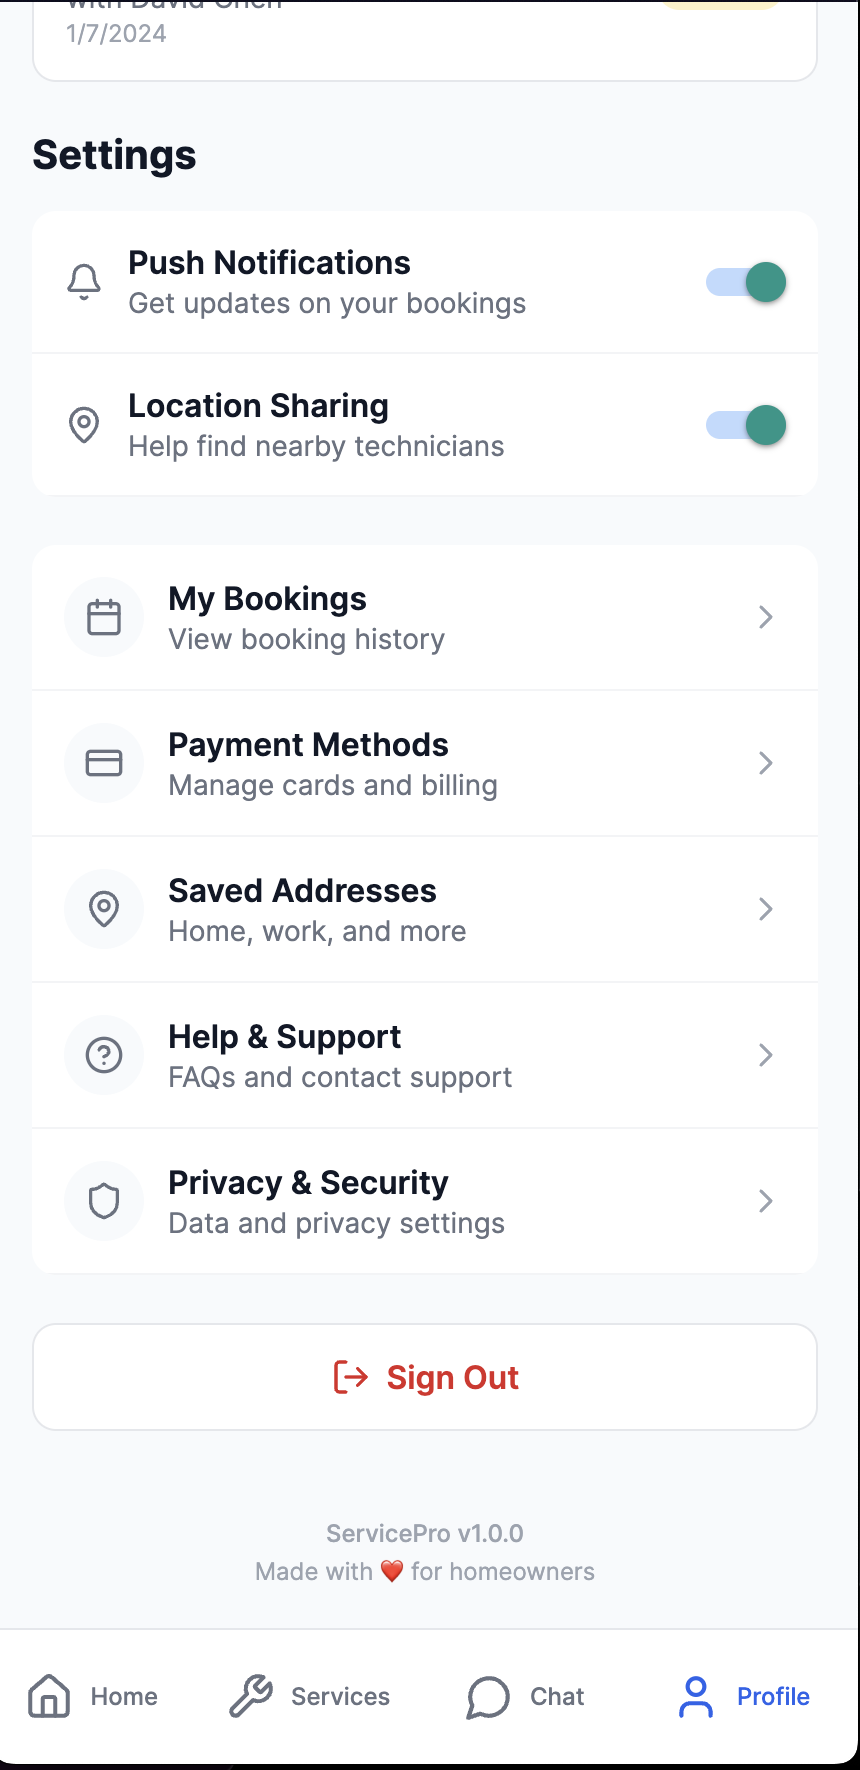The height and width of the screenshot is (1770, 860).
Task: Expand My Bookings using its chevron arrow
Action: [x=765, y=617]
